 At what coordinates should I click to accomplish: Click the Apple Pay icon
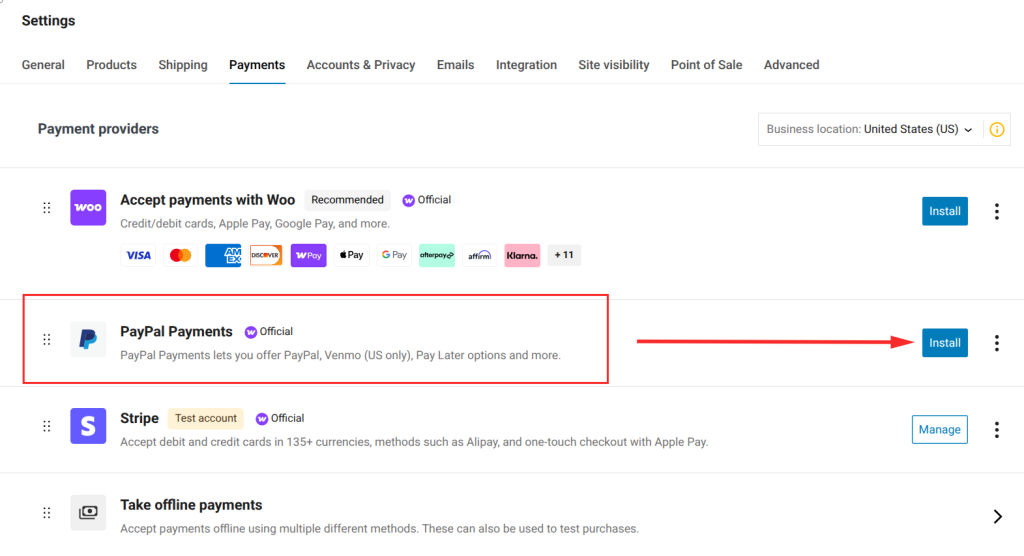coord(351,255)
